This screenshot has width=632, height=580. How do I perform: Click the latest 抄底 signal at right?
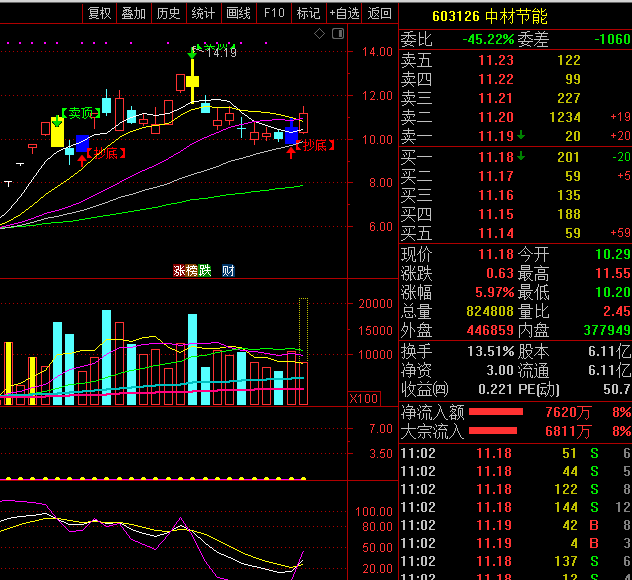pyautogui.click(x=315, y=145)
